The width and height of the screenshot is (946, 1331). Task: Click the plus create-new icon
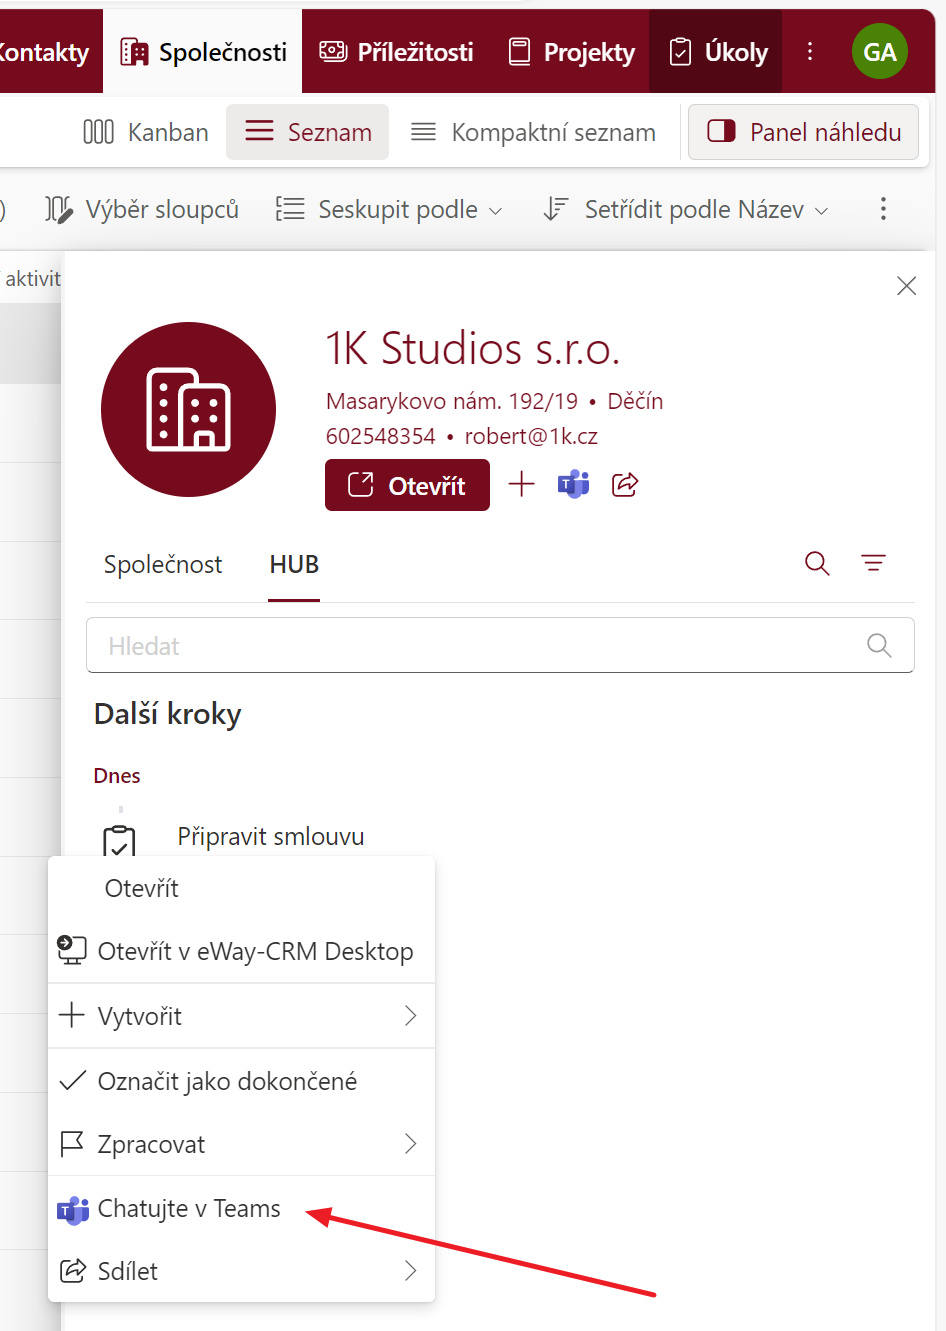[x=522, y=485]
